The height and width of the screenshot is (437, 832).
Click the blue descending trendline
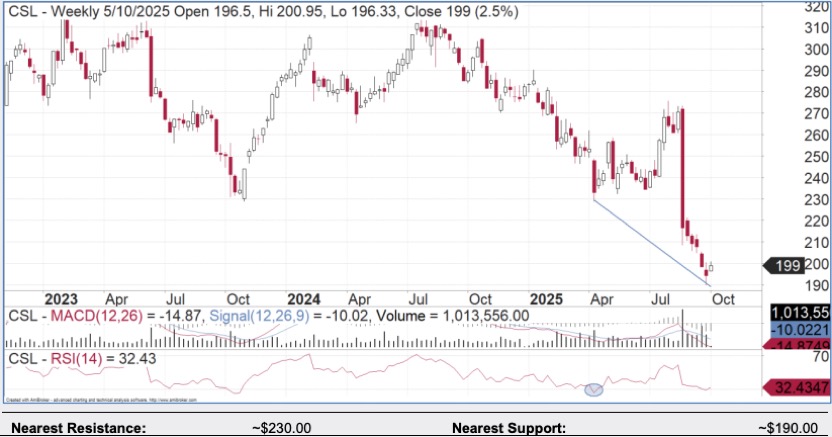pyautogui.click(x=650, y=242)
